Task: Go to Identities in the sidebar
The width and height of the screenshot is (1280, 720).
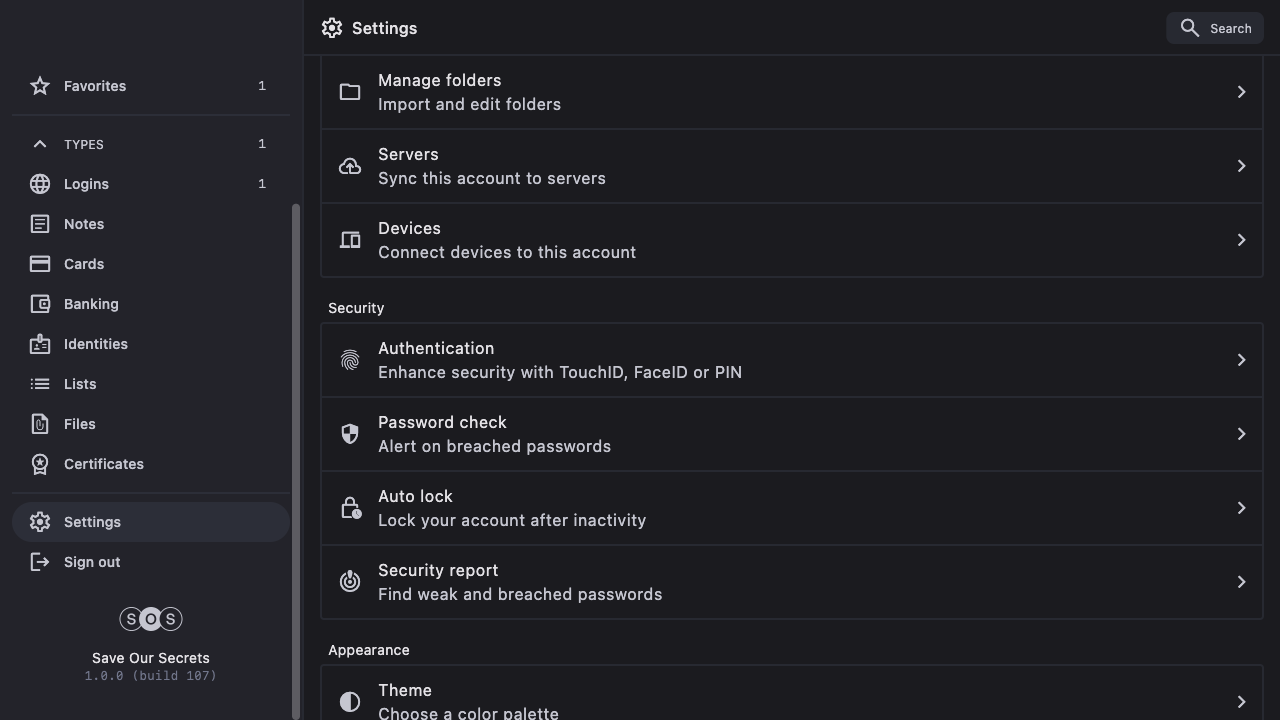Action: [x=95, y=344]
